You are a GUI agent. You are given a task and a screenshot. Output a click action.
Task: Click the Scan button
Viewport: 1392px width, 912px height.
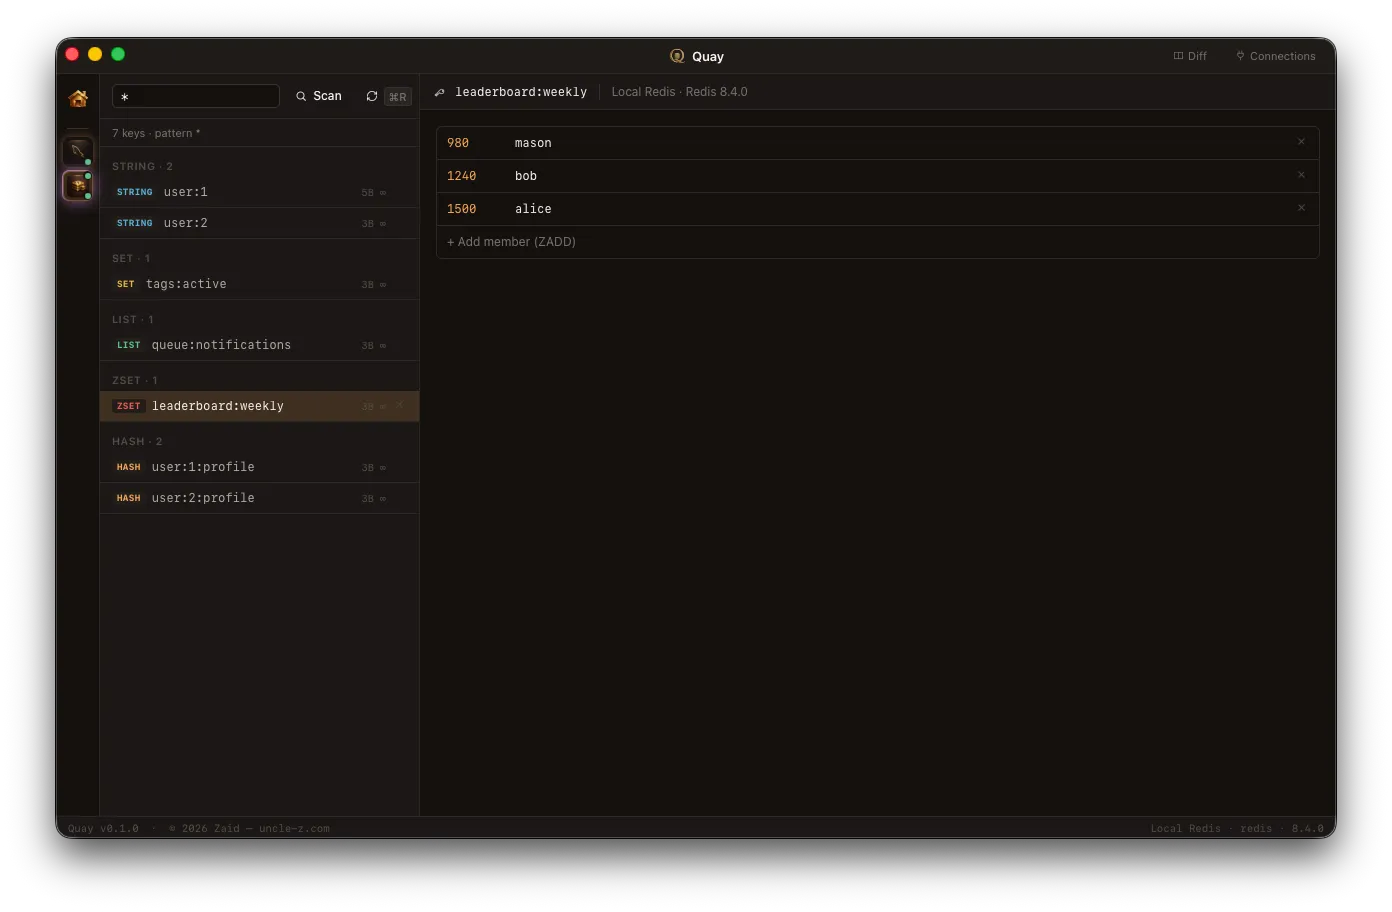pos(319,96)
